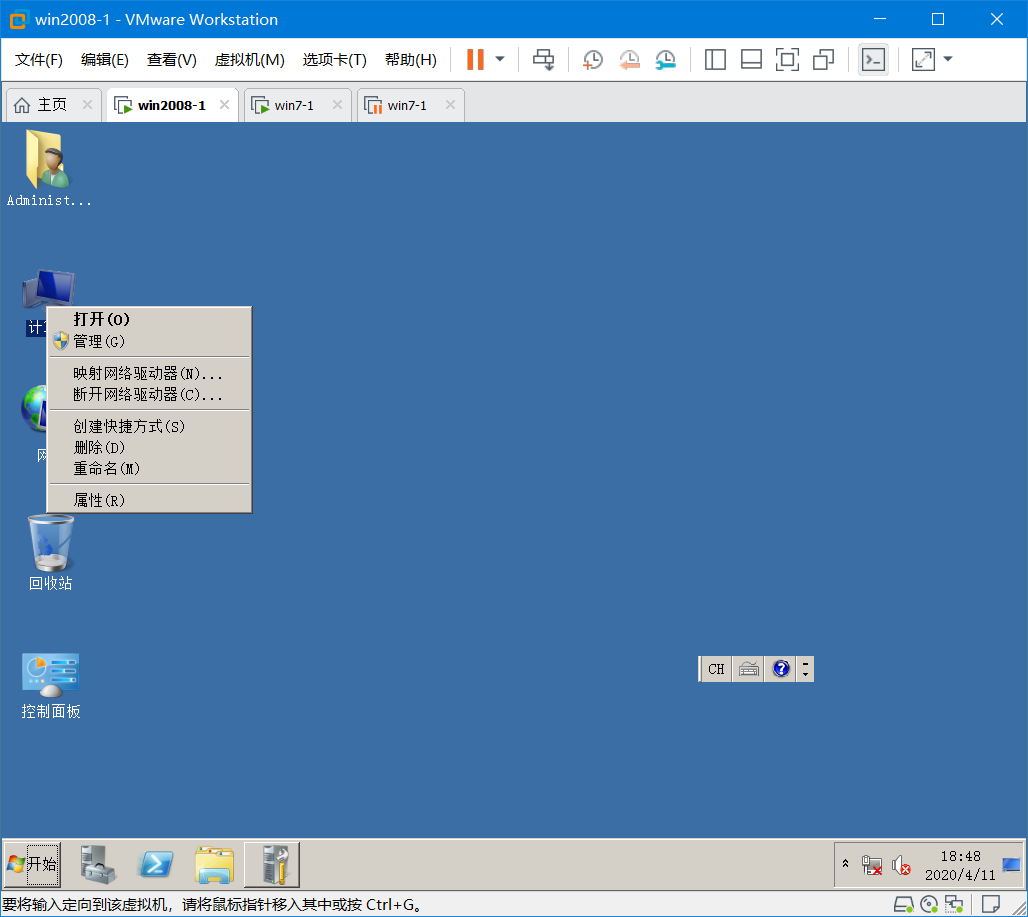Open 属性(R) from the context menu

[x=149, y=501]
